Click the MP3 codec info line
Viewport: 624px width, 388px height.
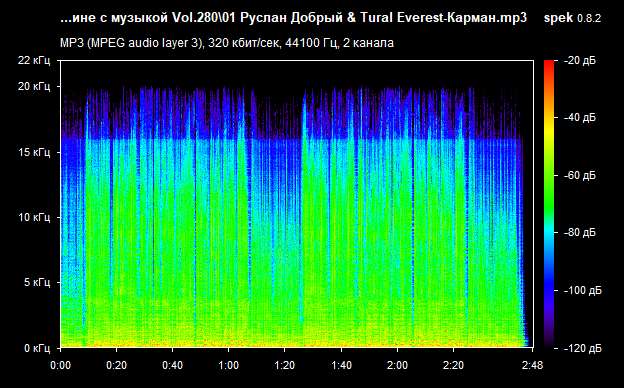[x=227, y=43]
